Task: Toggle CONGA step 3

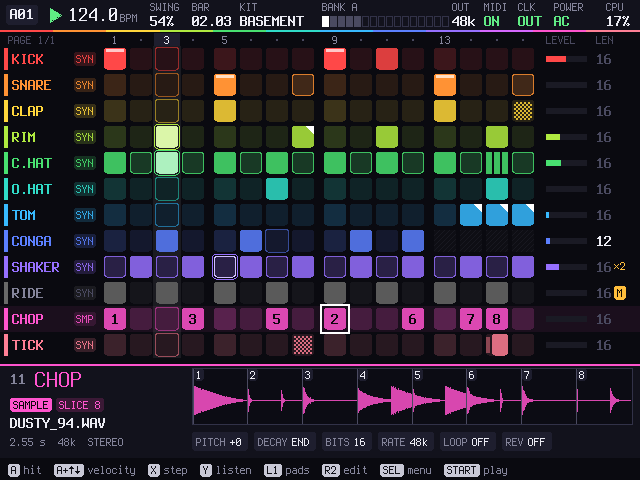Action: click(167, 241)
